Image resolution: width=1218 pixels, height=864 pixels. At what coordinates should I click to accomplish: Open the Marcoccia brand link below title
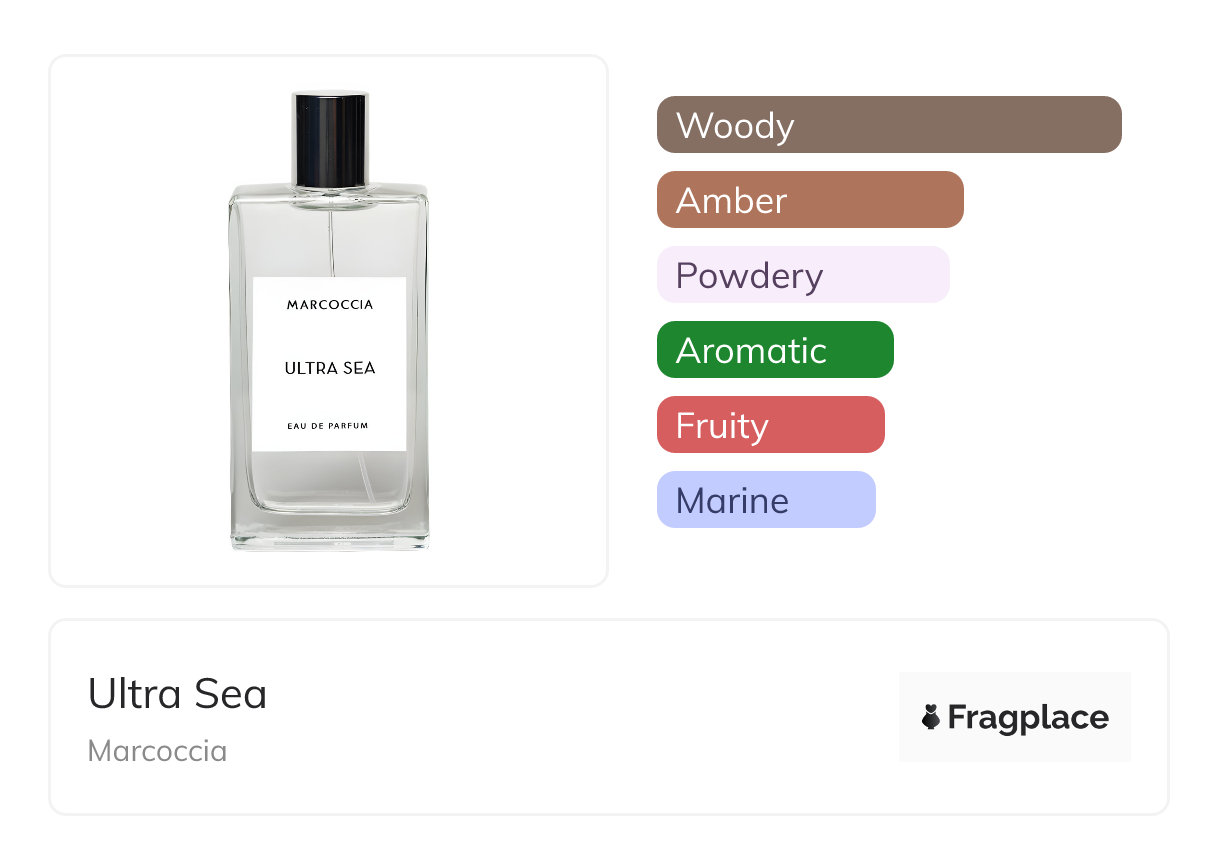click(157, 751)
